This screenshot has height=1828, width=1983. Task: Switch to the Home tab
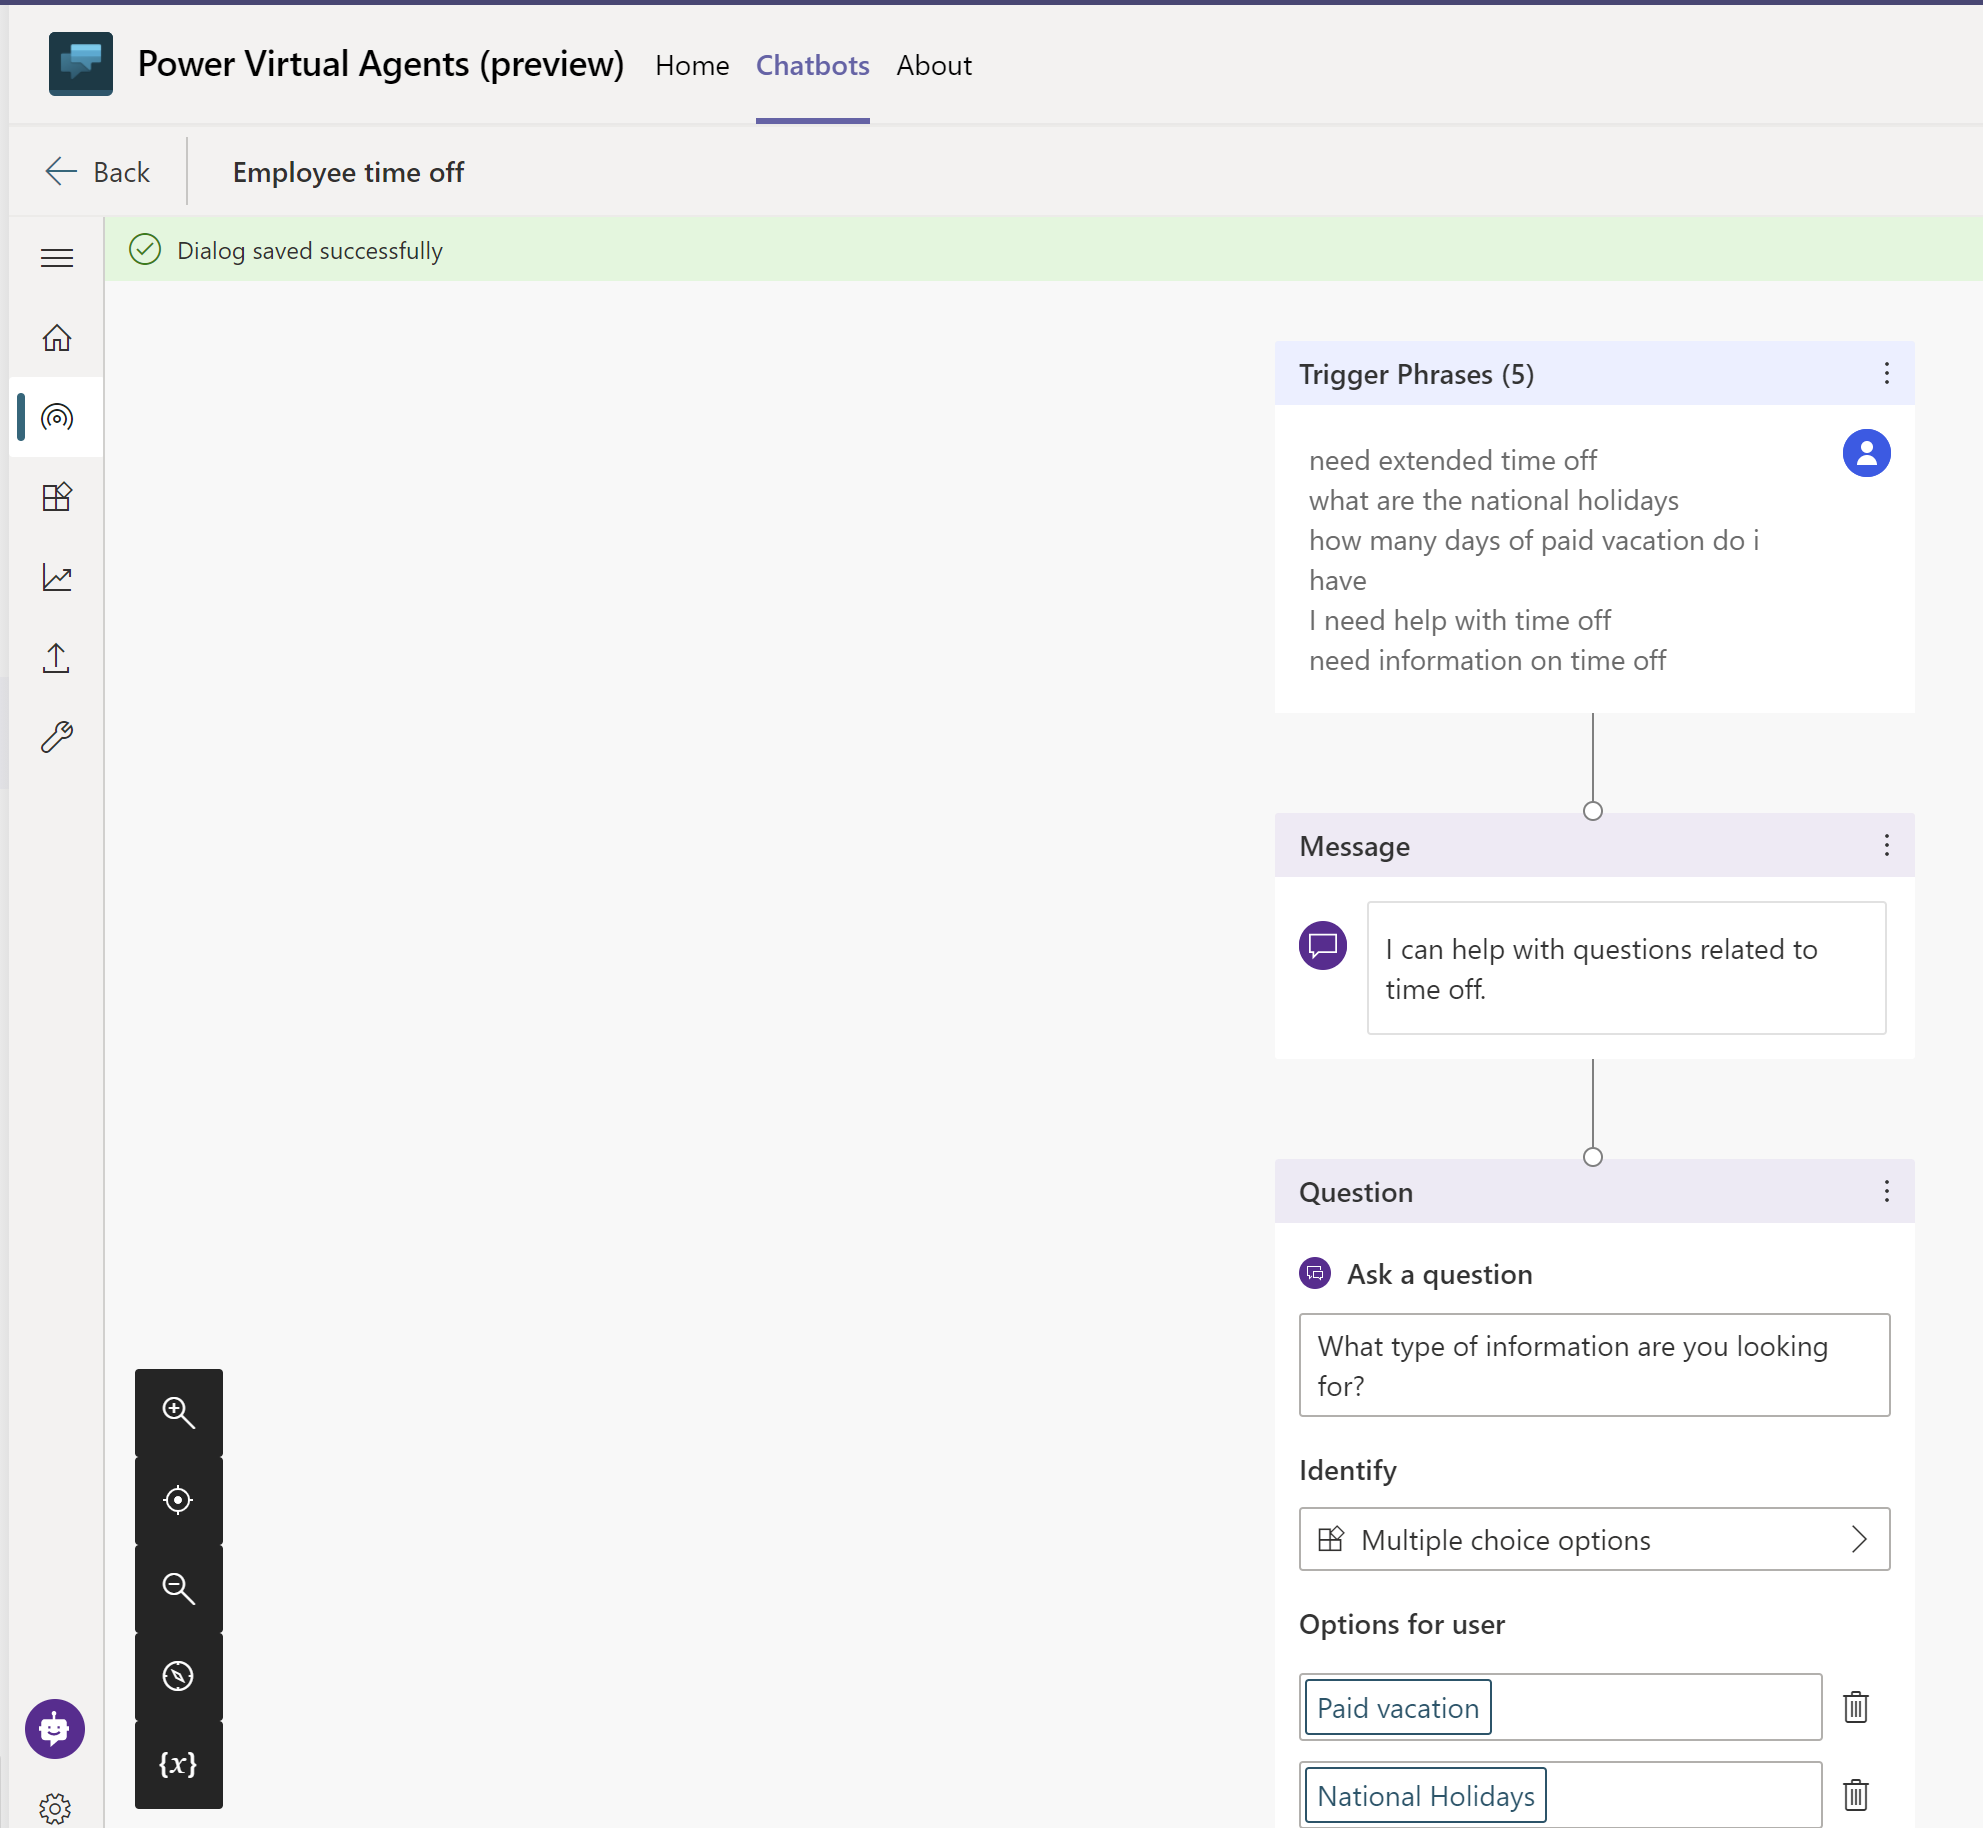coord(692,65)
